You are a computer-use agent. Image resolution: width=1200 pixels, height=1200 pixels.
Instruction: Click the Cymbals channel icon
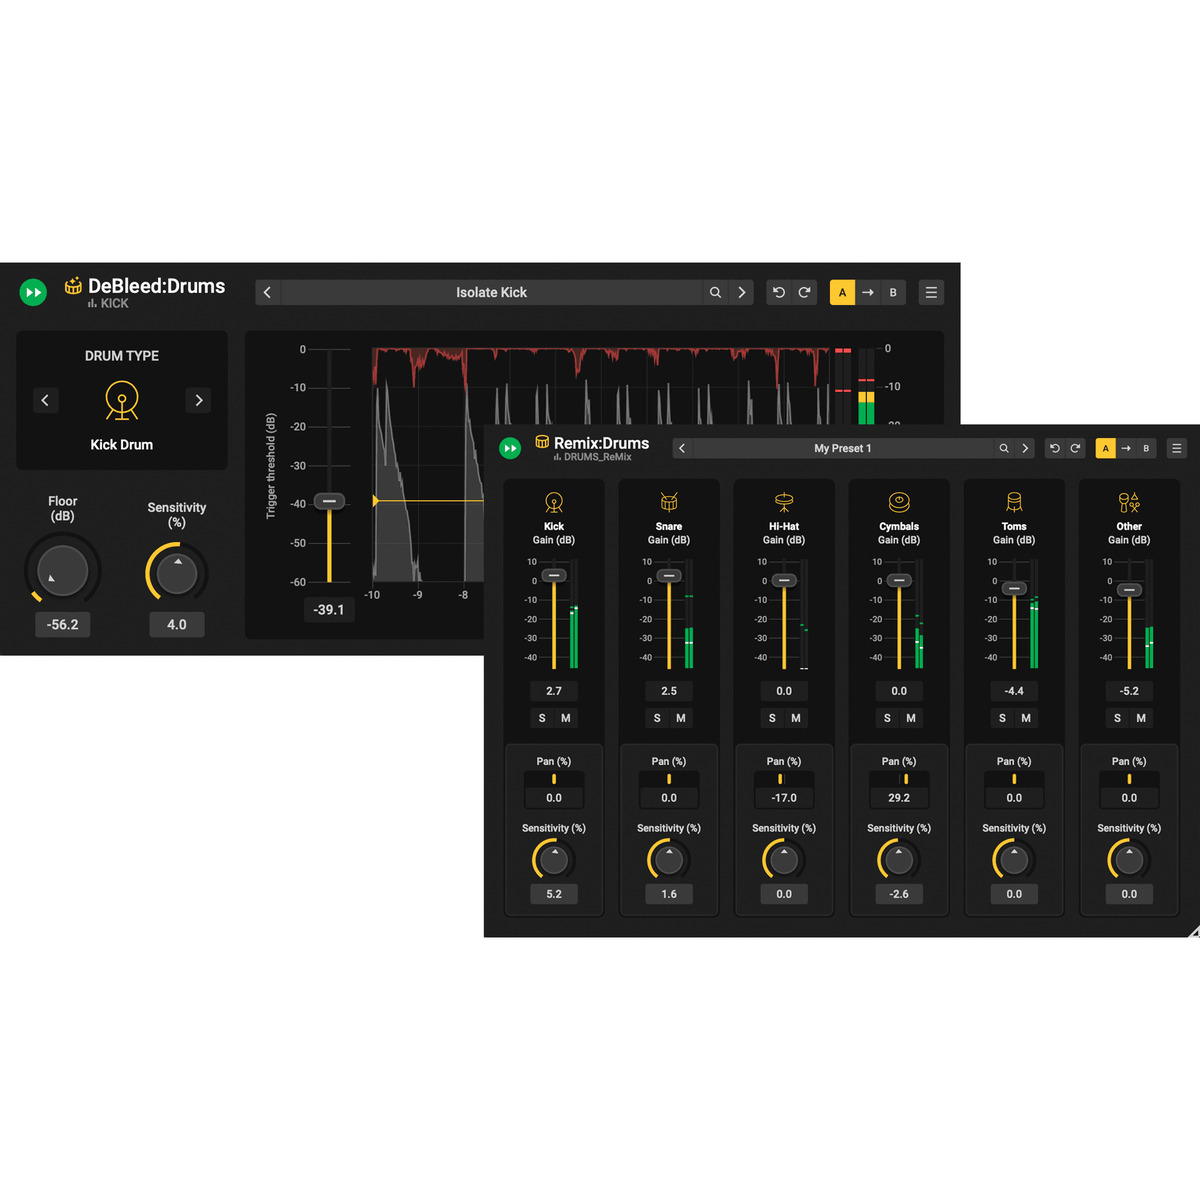[898, 503]
